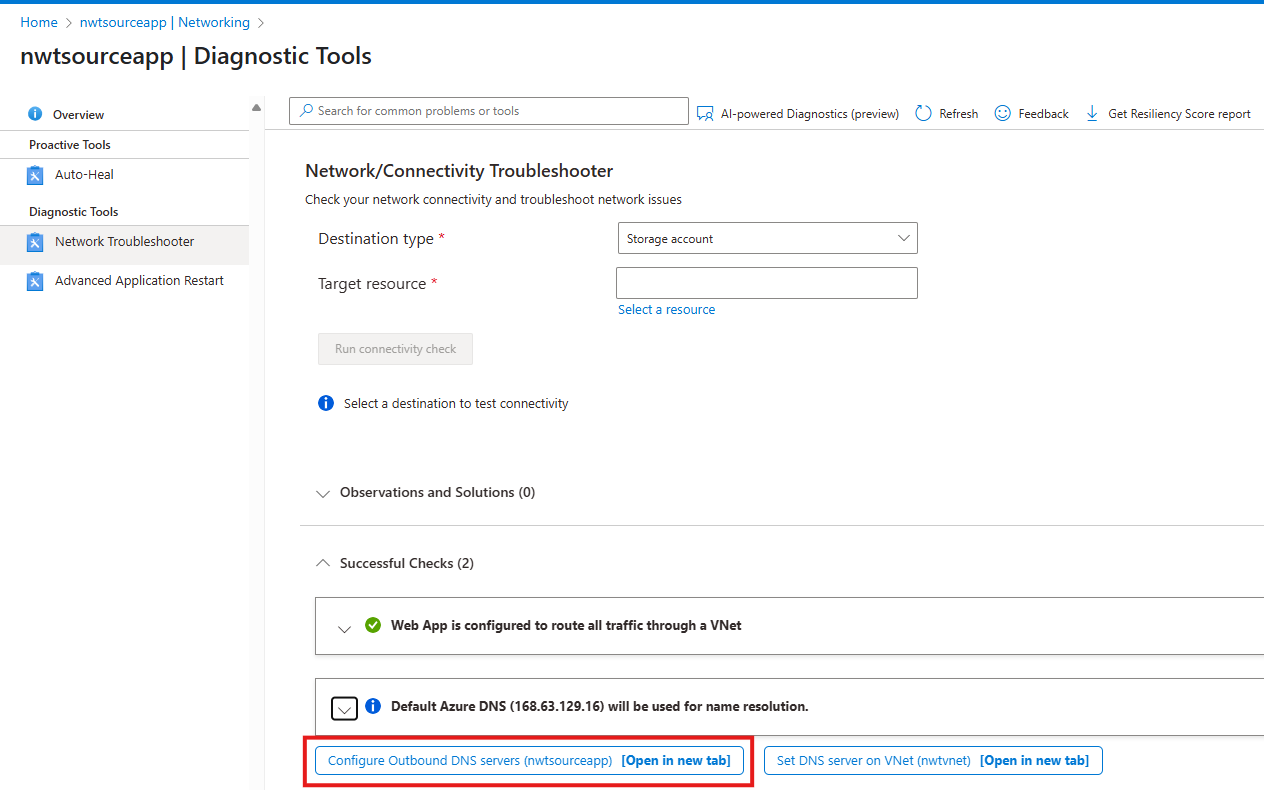Select Advanced Application Restart in sidebar
Viewport: 1264px width, 790px height.
[x=139, y=281]
